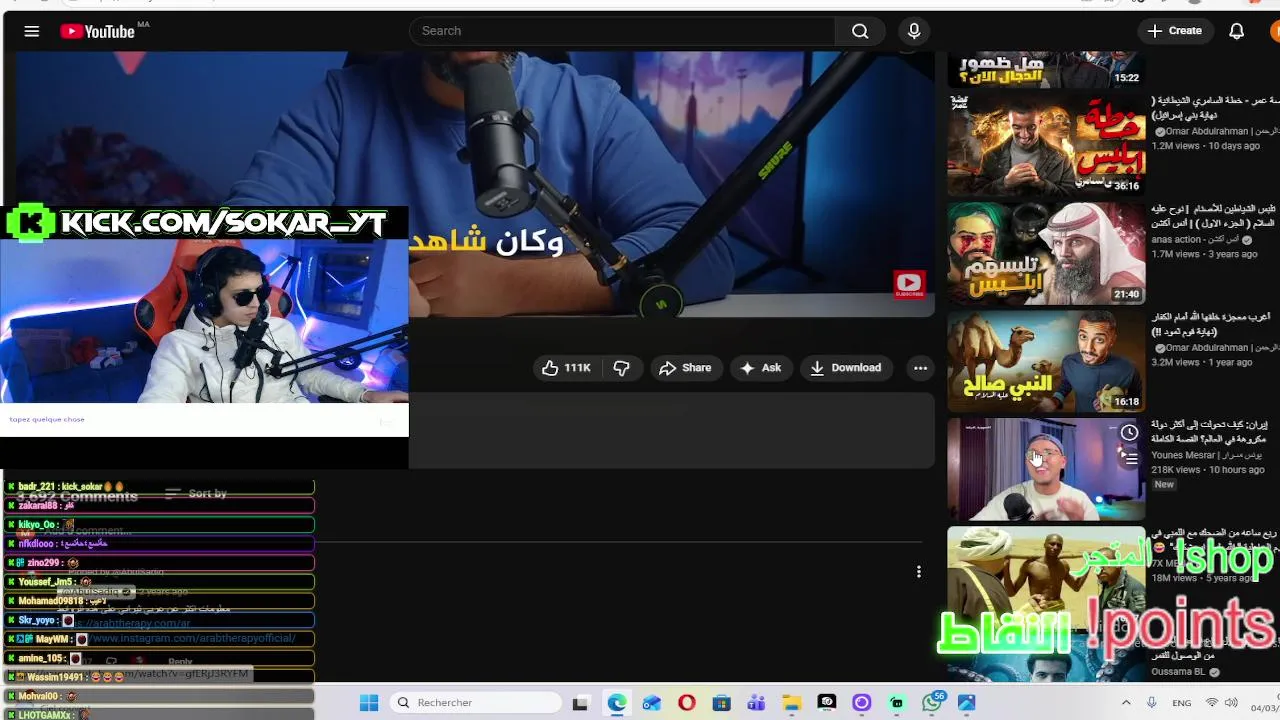Download the video
The height and width of the screenshot is (720, 1280).
tap(846, 368)
